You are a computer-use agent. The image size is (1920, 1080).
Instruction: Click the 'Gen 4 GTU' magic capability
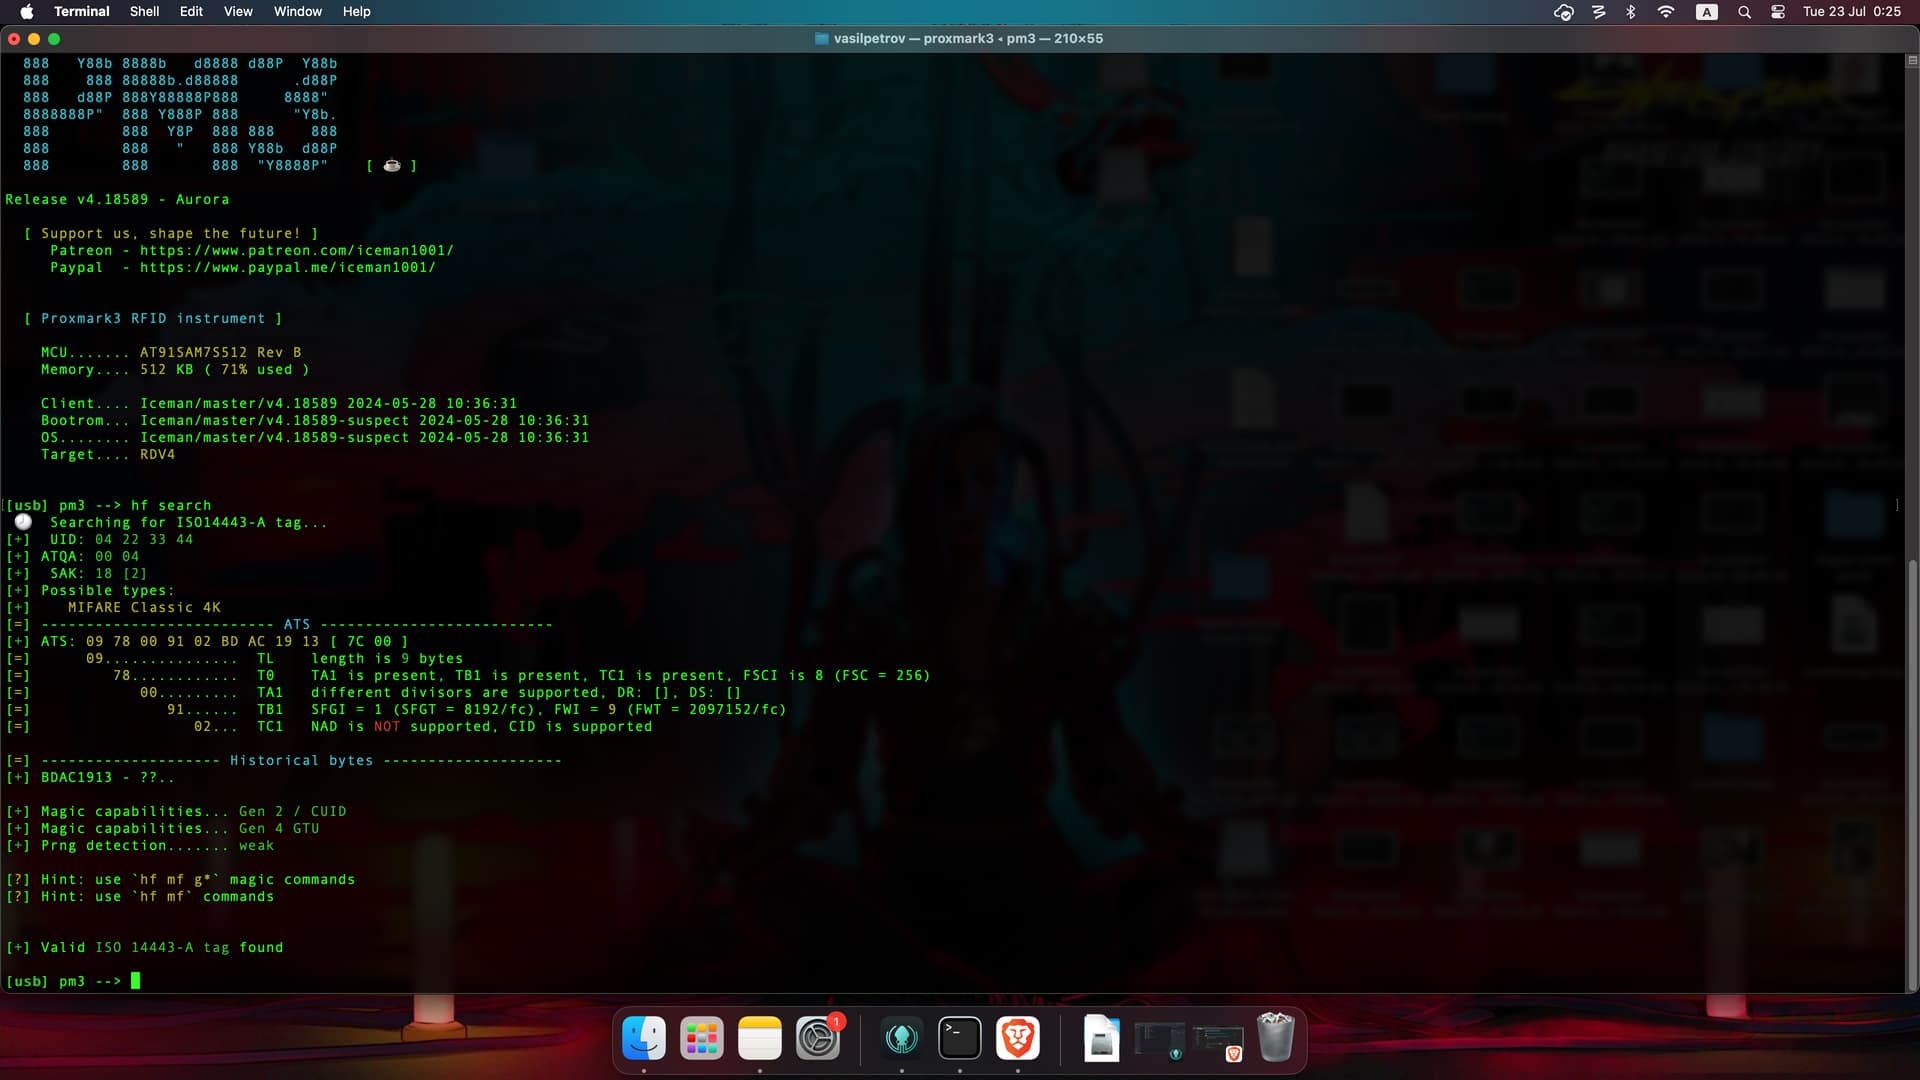(x=279, y=829)
